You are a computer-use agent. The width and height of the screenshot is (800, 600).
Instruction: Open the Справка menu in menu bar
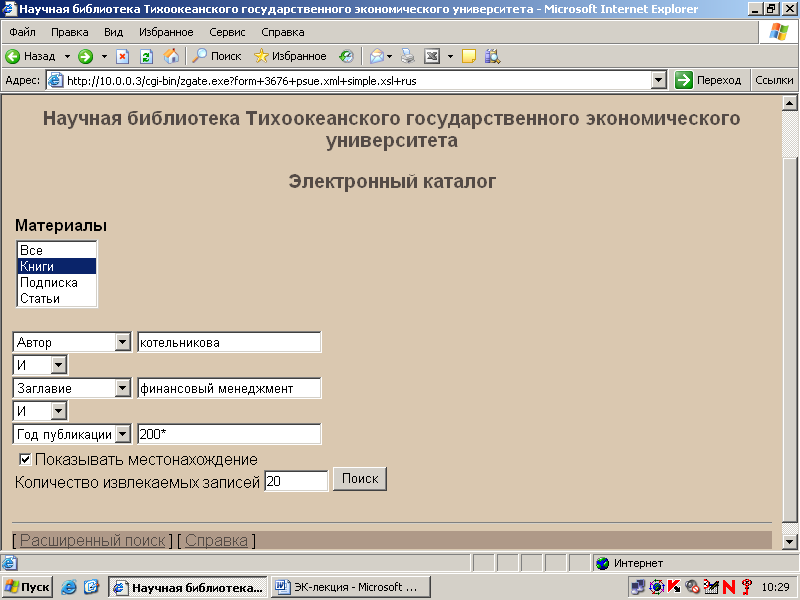pos(283,32)
